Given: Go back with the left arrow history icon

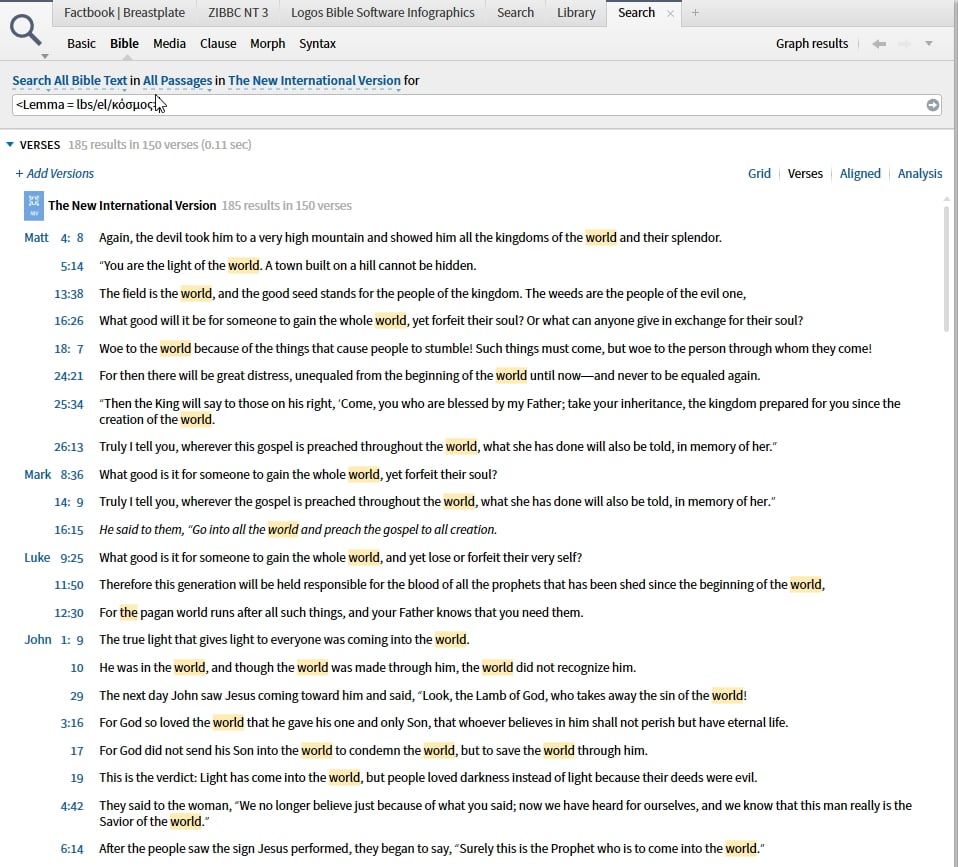Looking at the screenshot, I should [x=879, y=43].
